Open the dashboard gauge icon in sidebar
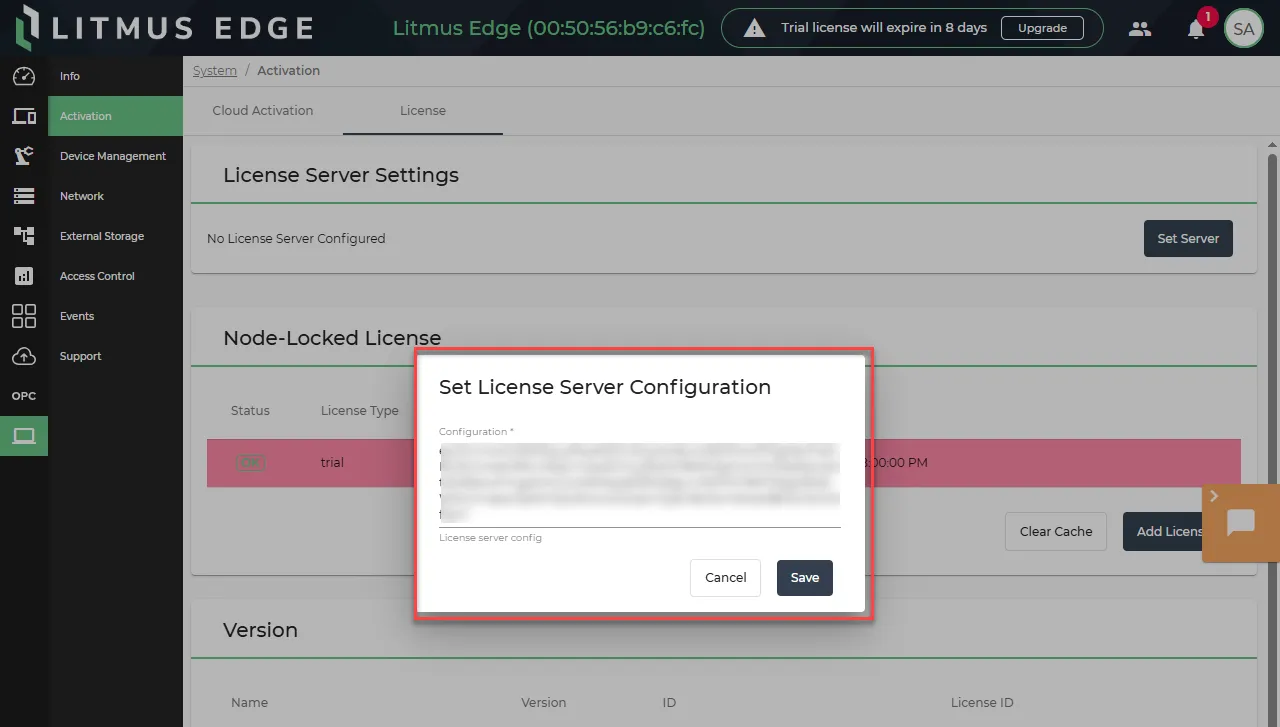 coord(24,76)
